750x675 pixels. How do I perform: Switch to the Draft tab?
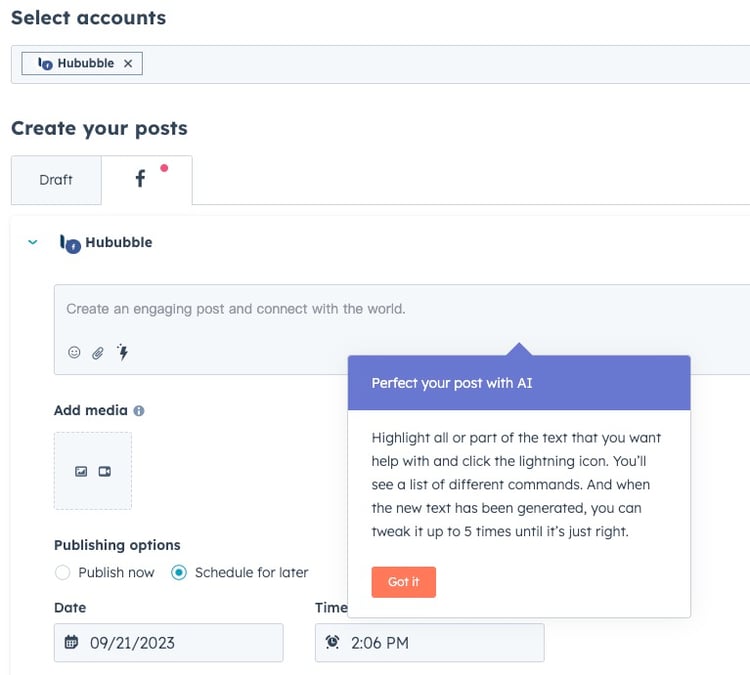56,180
